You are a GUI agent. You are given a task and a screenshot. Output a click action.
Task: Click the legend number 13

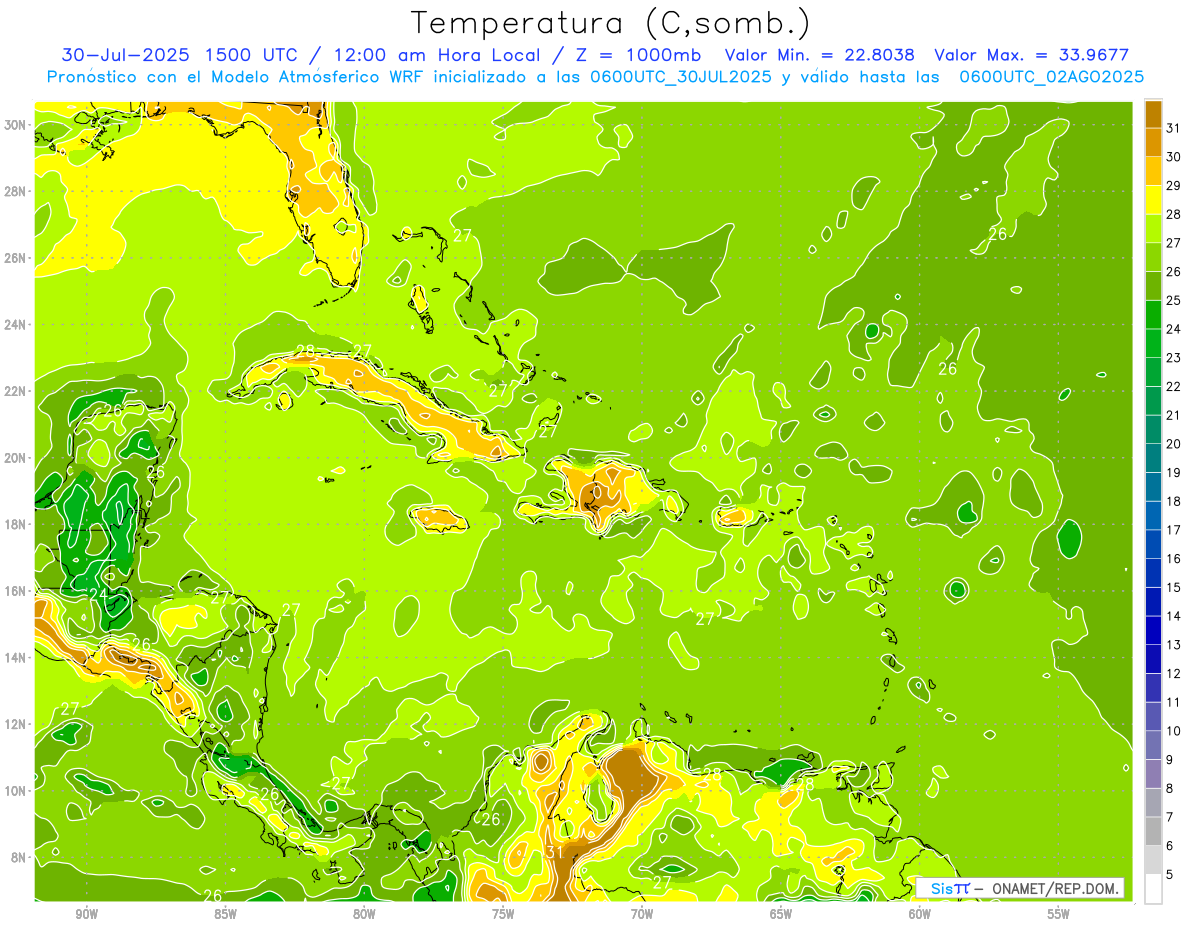1173,645
